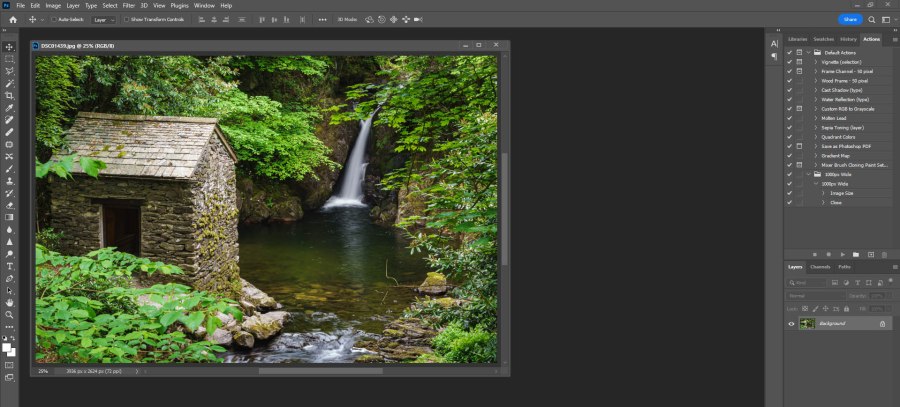Switch to the Channels tab
This screenshot has width=900, height=407.
[820, 267]
